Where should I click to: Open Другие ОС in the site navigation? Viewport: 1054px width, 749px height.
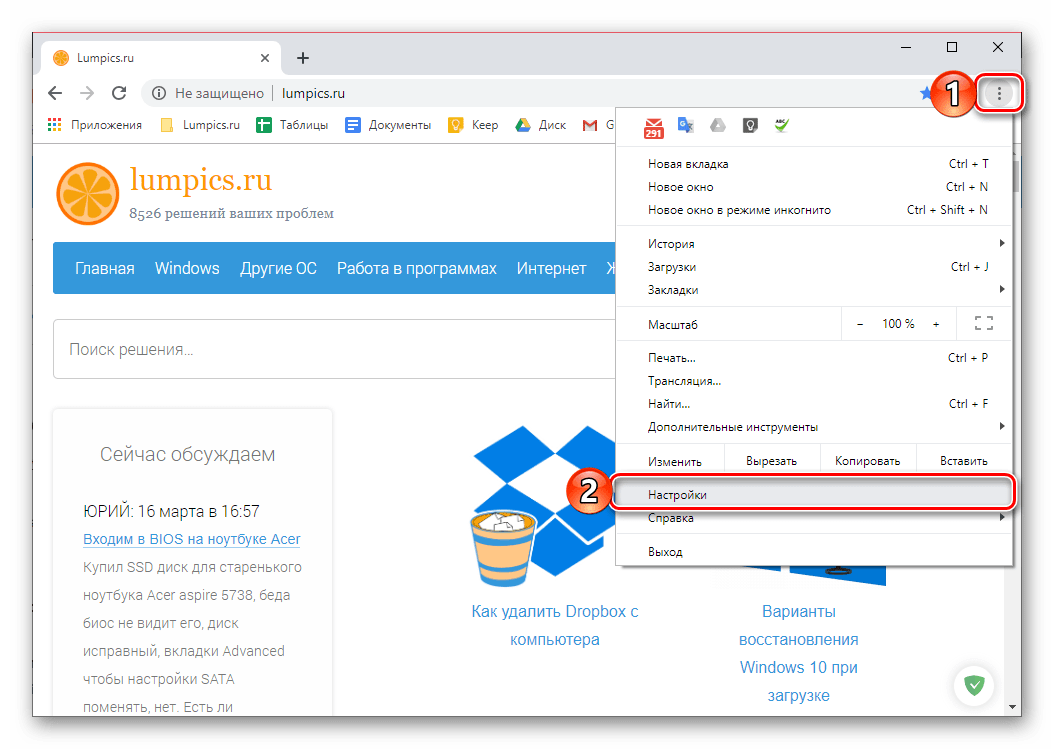tap(278, 268)
